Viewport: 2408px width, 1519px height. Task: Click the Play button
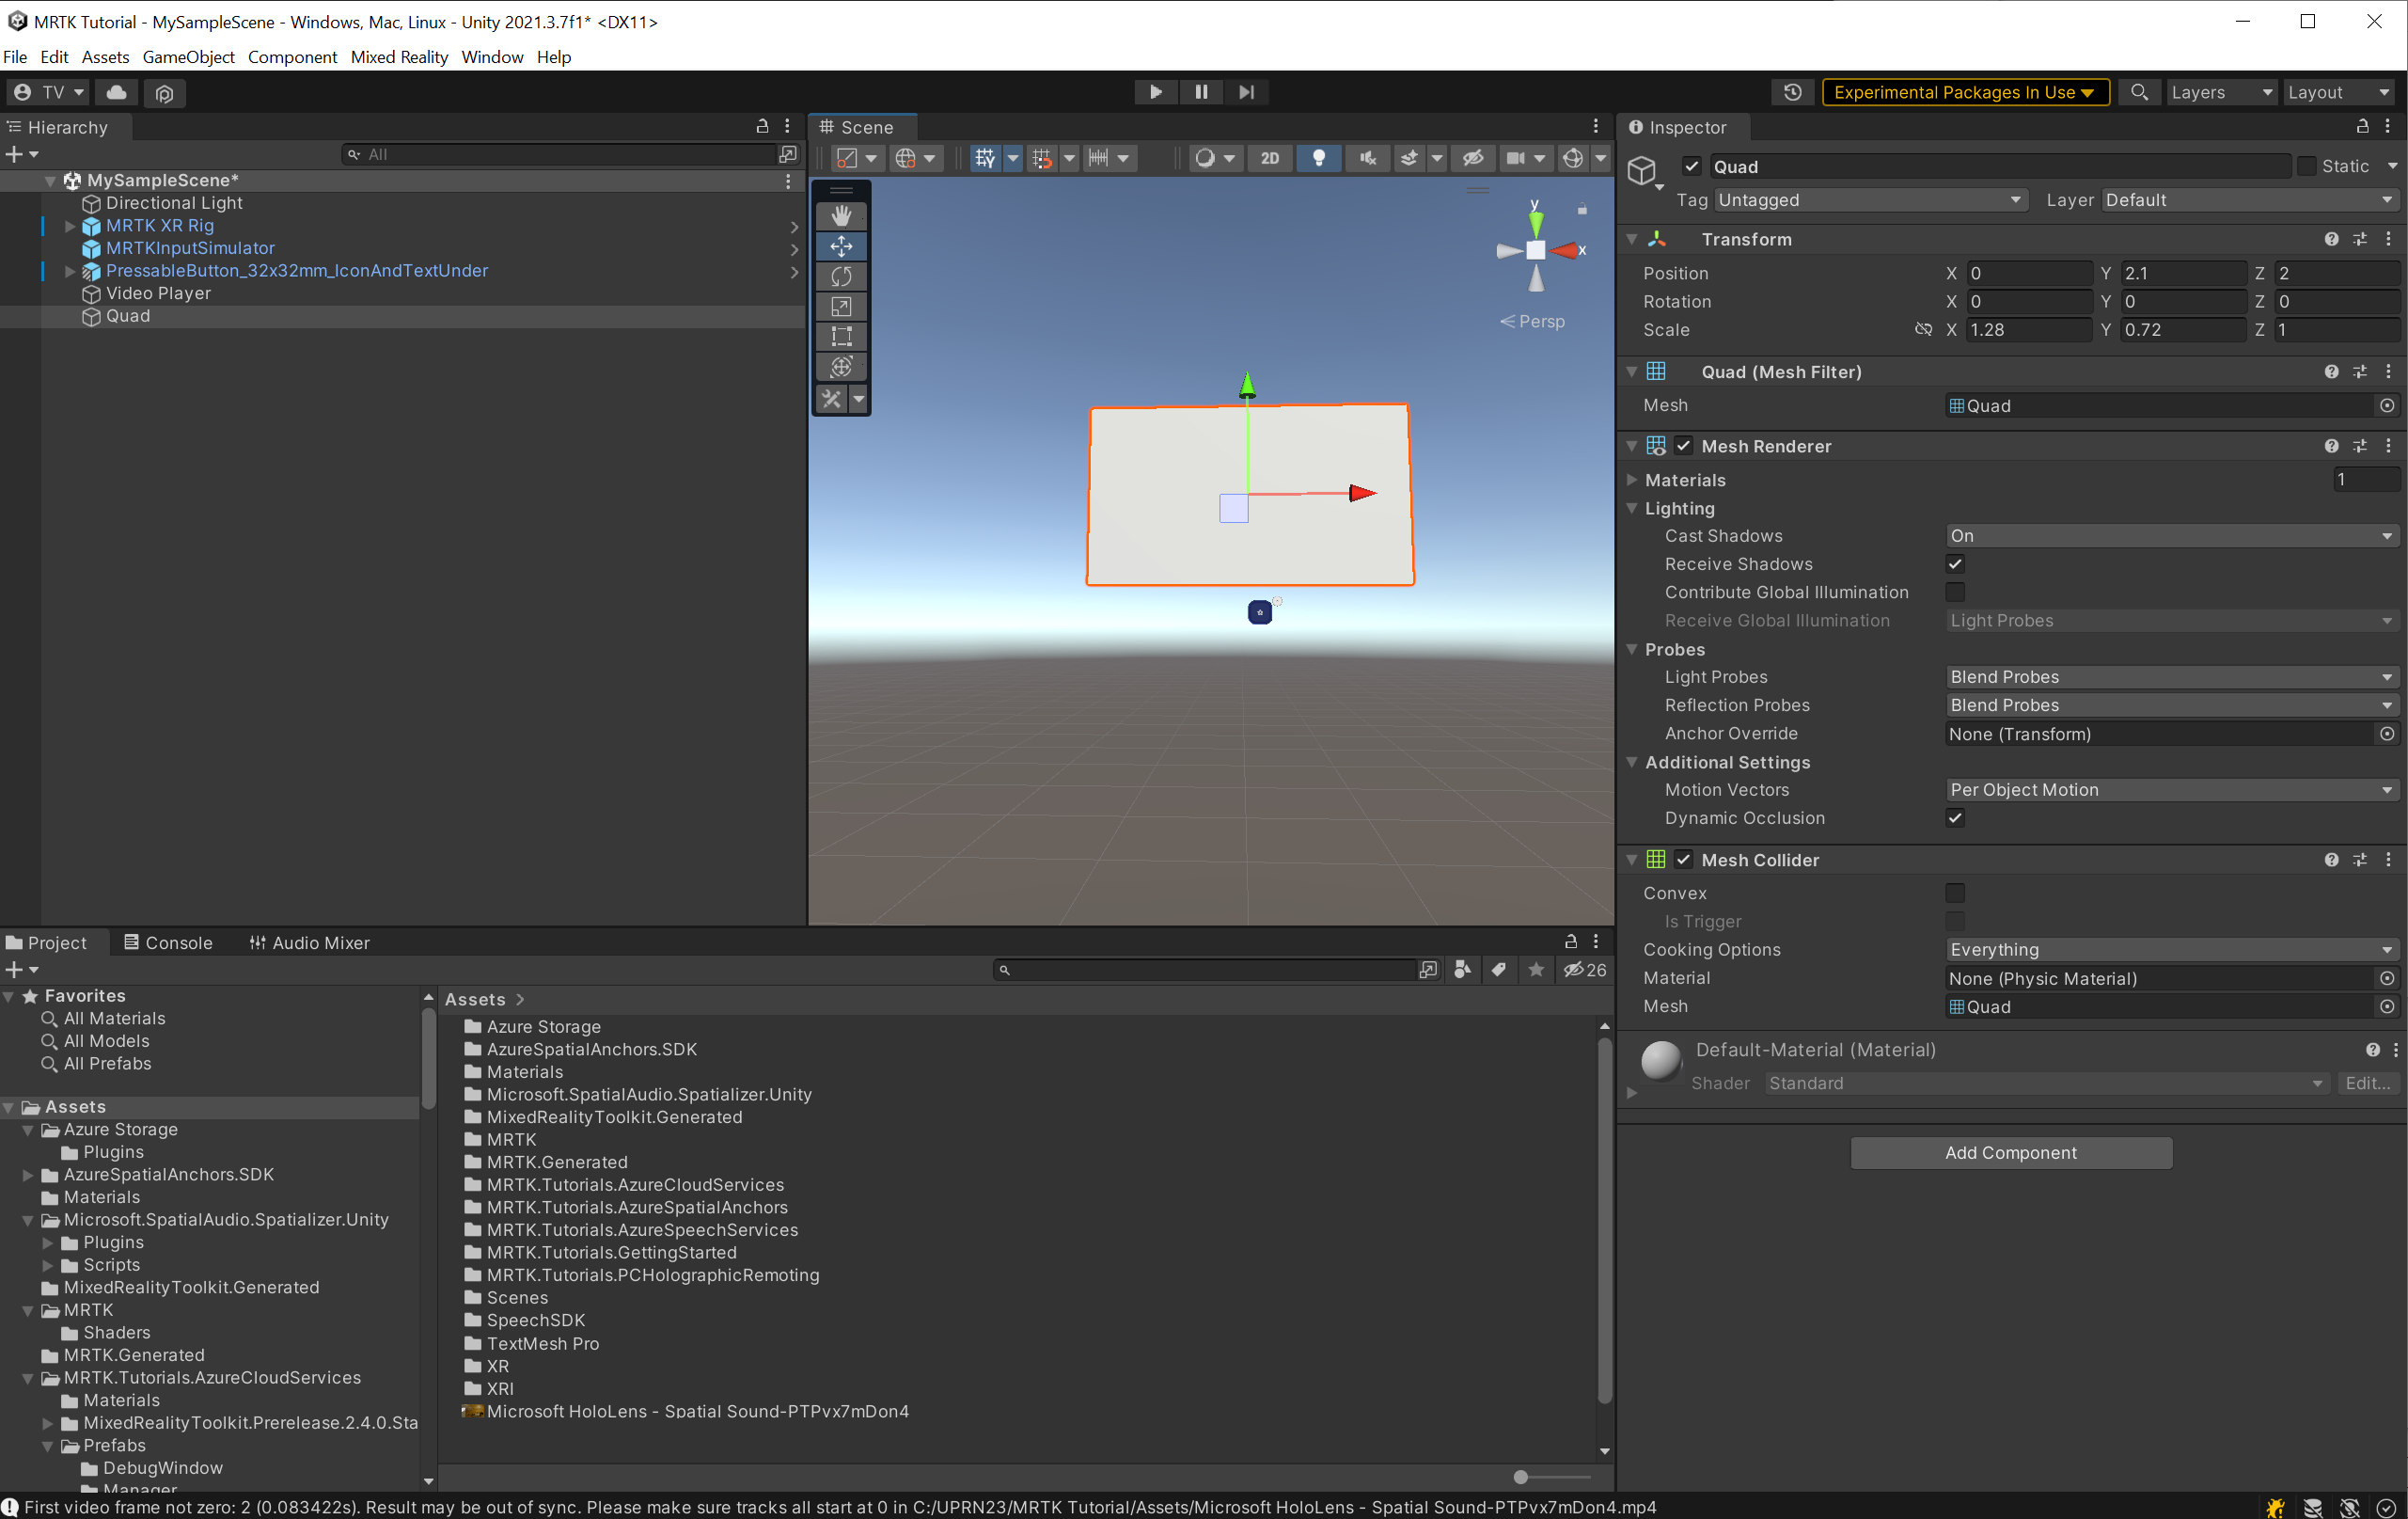point(1156,92)
